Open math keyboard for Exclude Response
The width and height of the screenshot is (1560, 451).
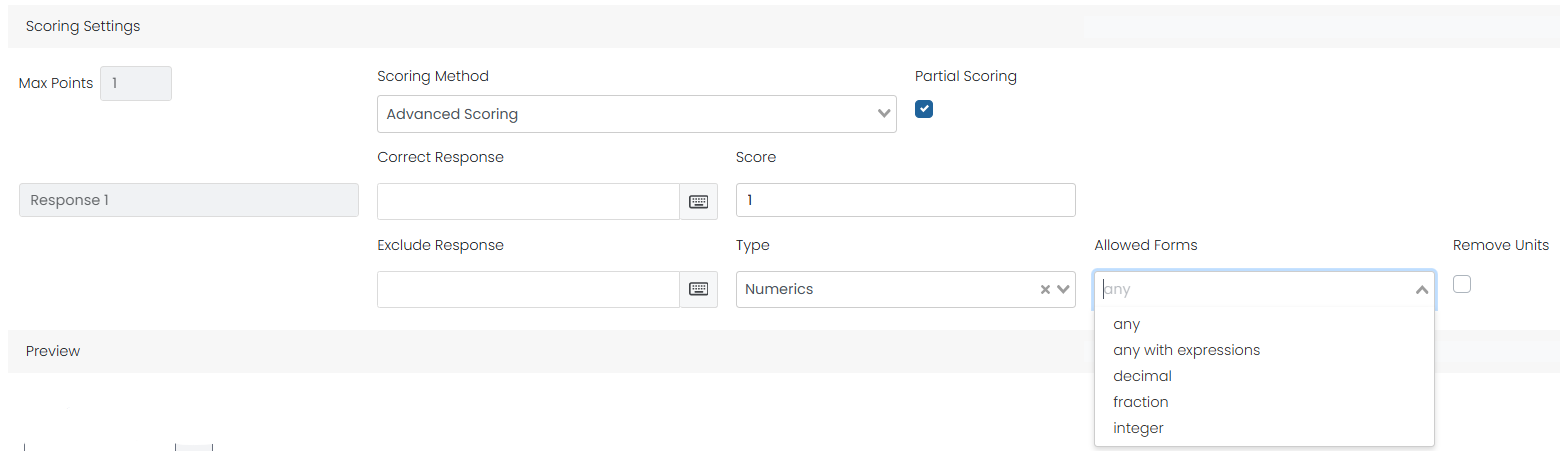[x=698, y=289]
